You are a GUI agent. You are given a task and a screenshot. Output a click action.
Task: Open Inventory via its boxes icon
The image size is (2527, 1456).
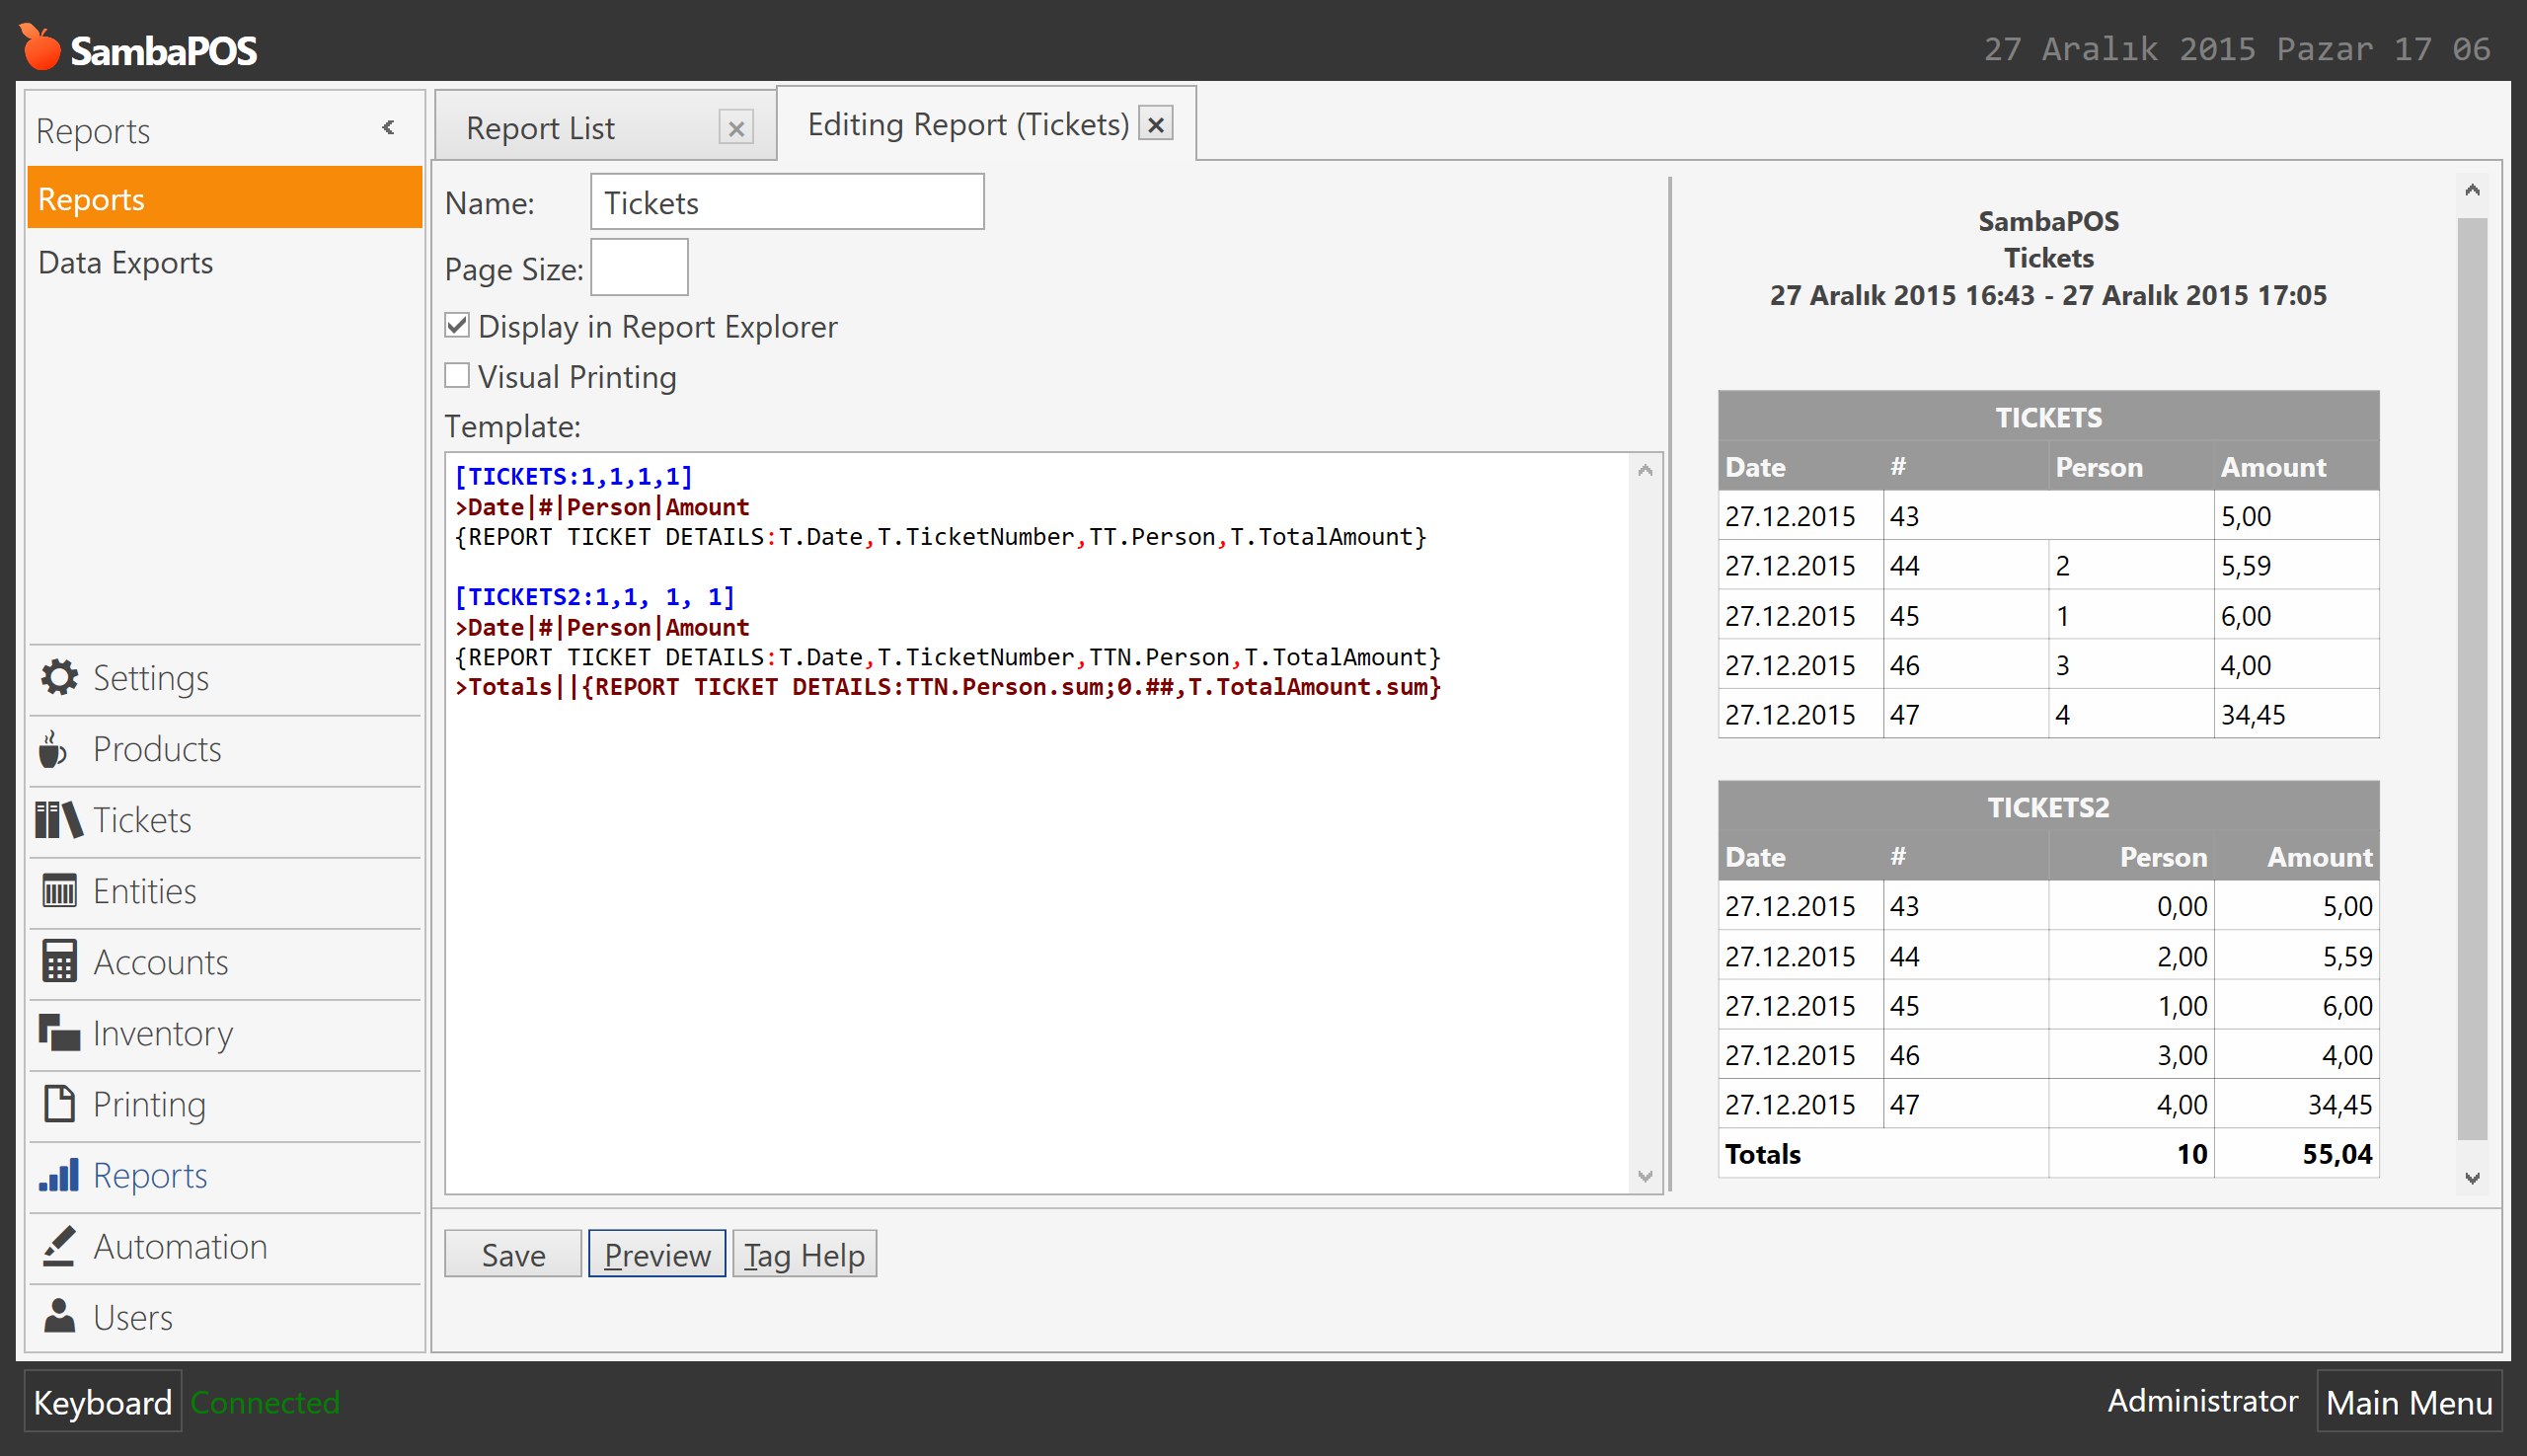(59, 1032)
